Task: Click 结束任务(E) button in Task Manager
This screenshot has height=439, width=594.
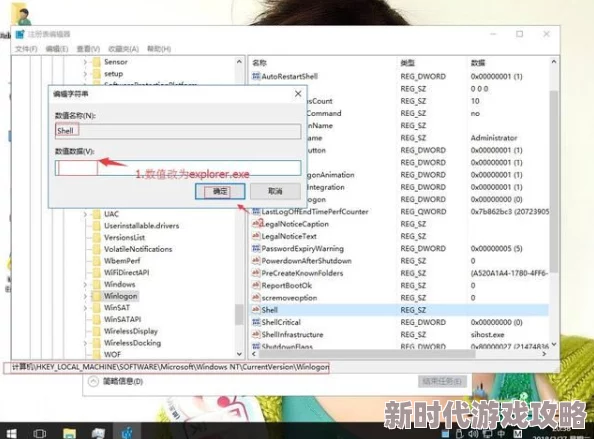Action: click(442, 381)
